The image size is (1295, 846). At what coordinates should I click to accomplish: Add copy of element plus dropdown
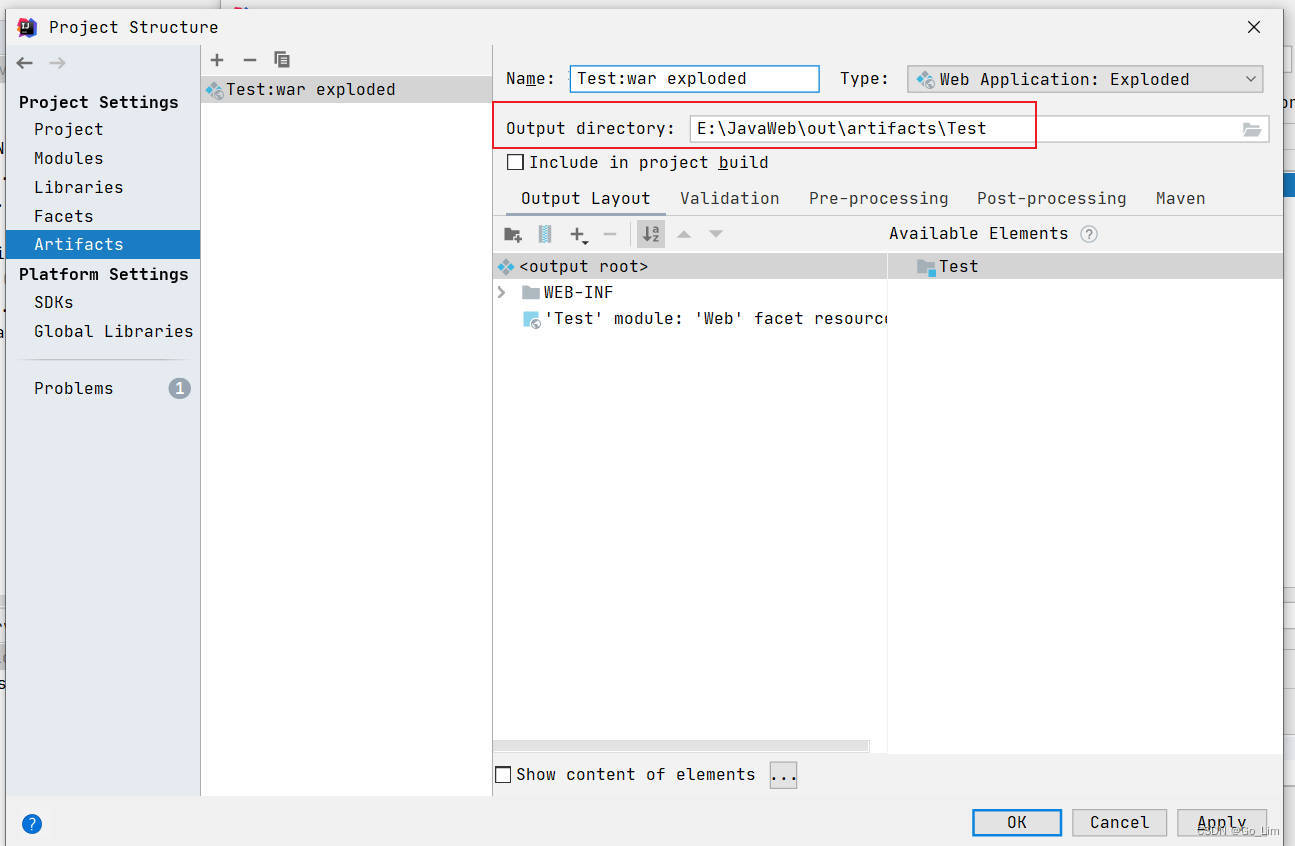(579, 234)
